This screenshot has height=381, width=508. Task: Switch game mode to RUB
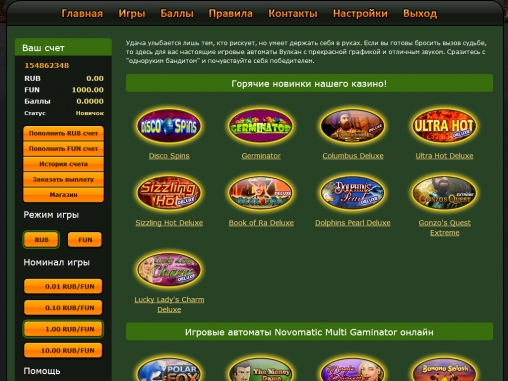click(41, 240)
